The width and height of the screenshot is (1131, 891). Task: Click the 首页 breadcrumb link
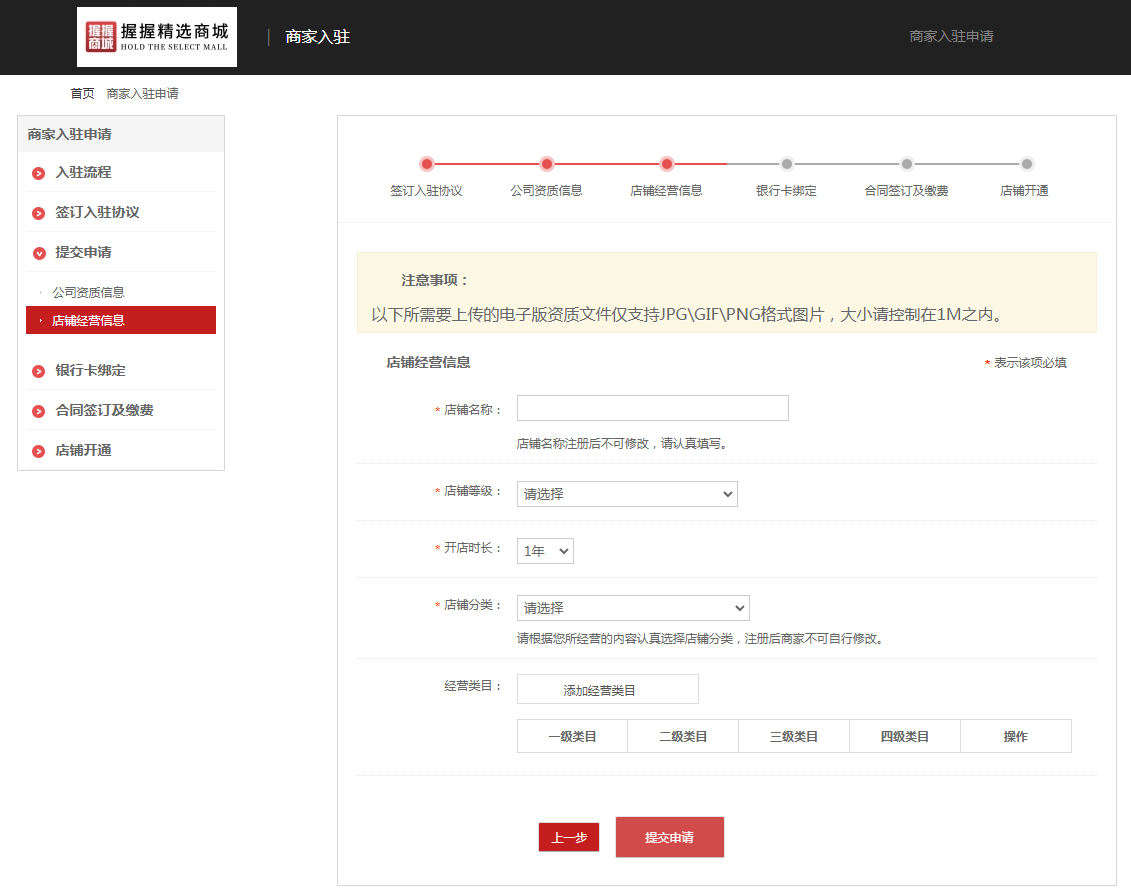(x=82, y=94)
